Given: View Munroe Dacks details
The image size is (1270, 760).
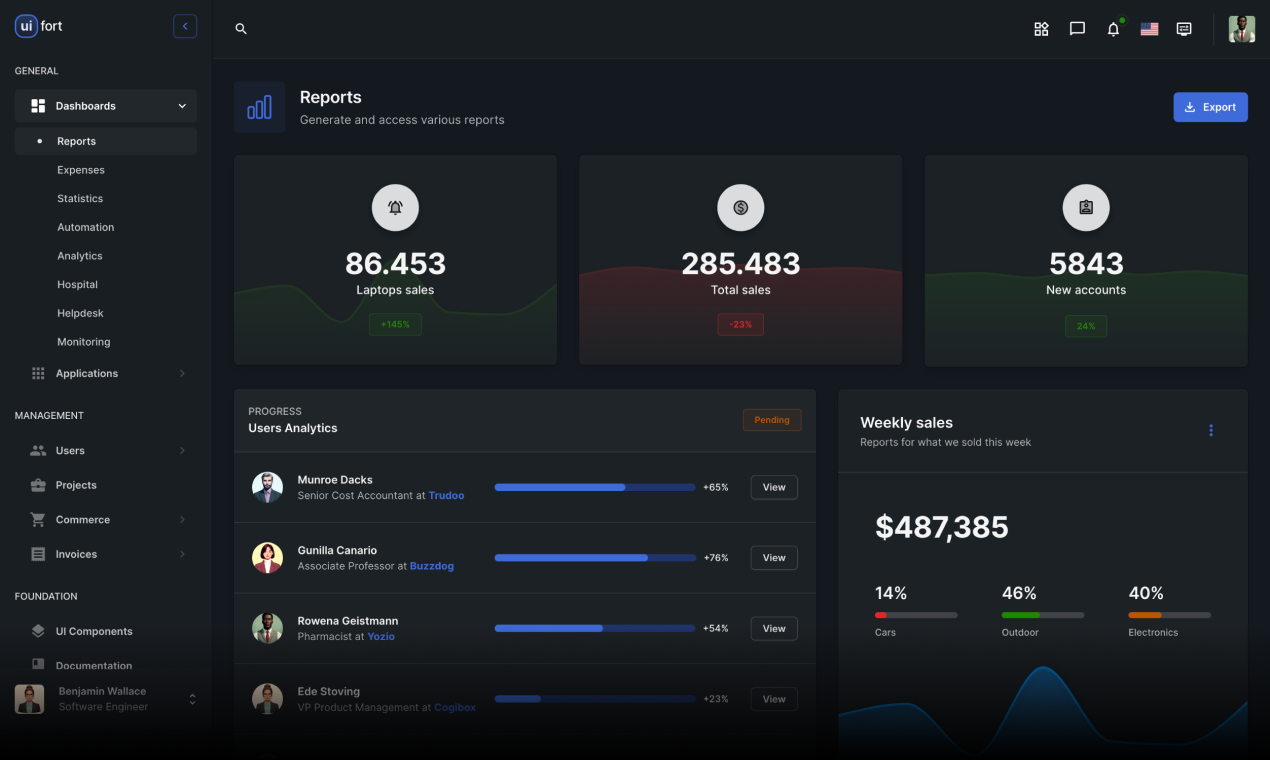Looking at the screenshot, I should pyautogui.click(x=774, y=487).
